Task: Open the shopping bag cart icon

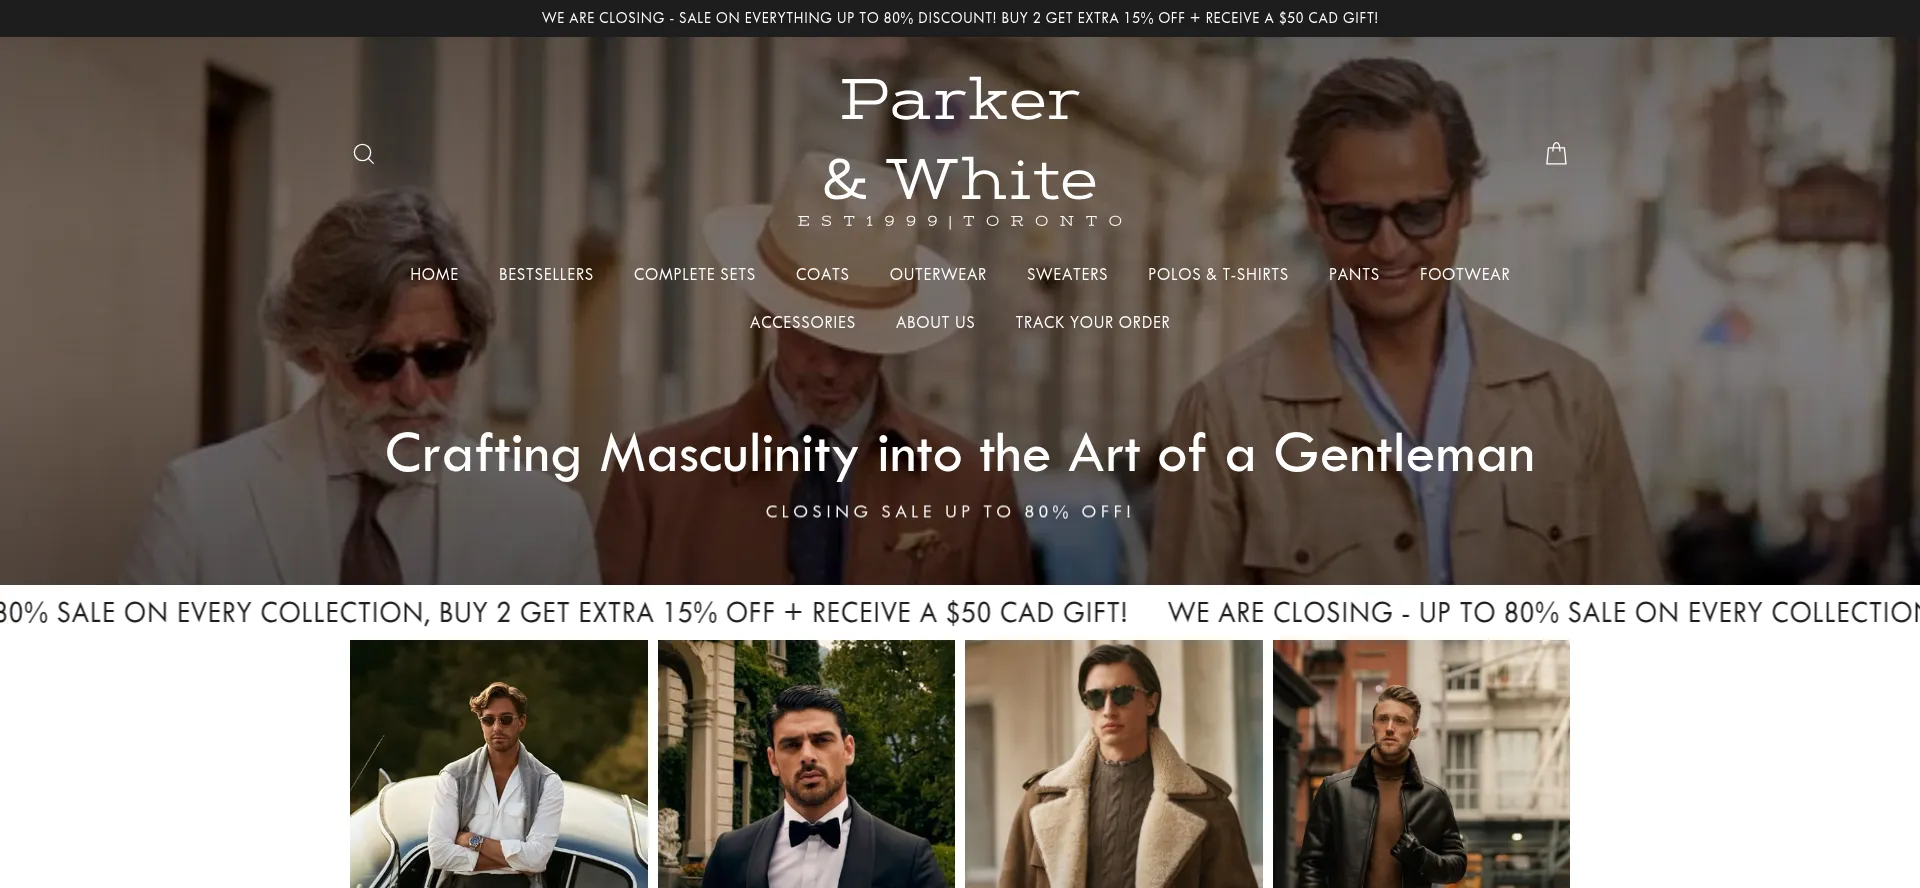Action: (1556, 154)
